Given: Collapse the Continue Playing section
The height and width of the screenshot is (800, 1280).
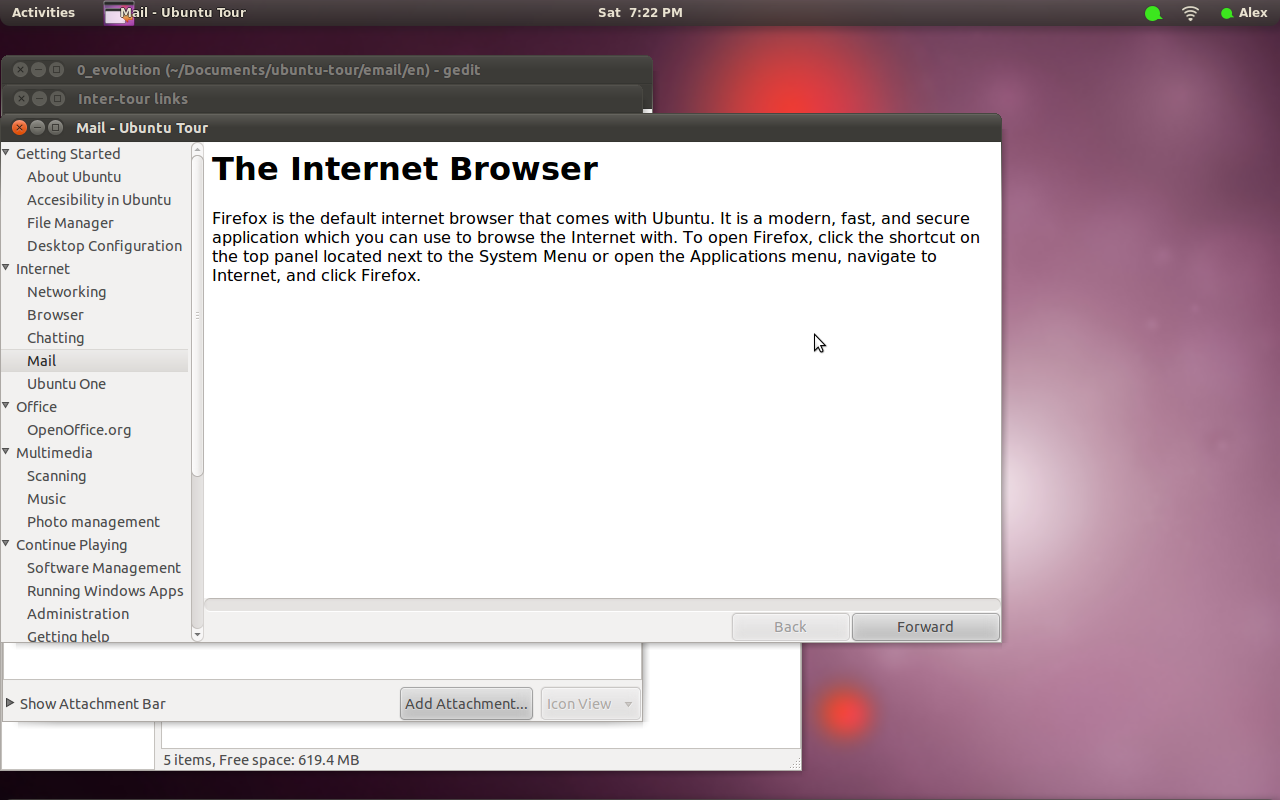Looking at the screenshot, I should (7, 544).
